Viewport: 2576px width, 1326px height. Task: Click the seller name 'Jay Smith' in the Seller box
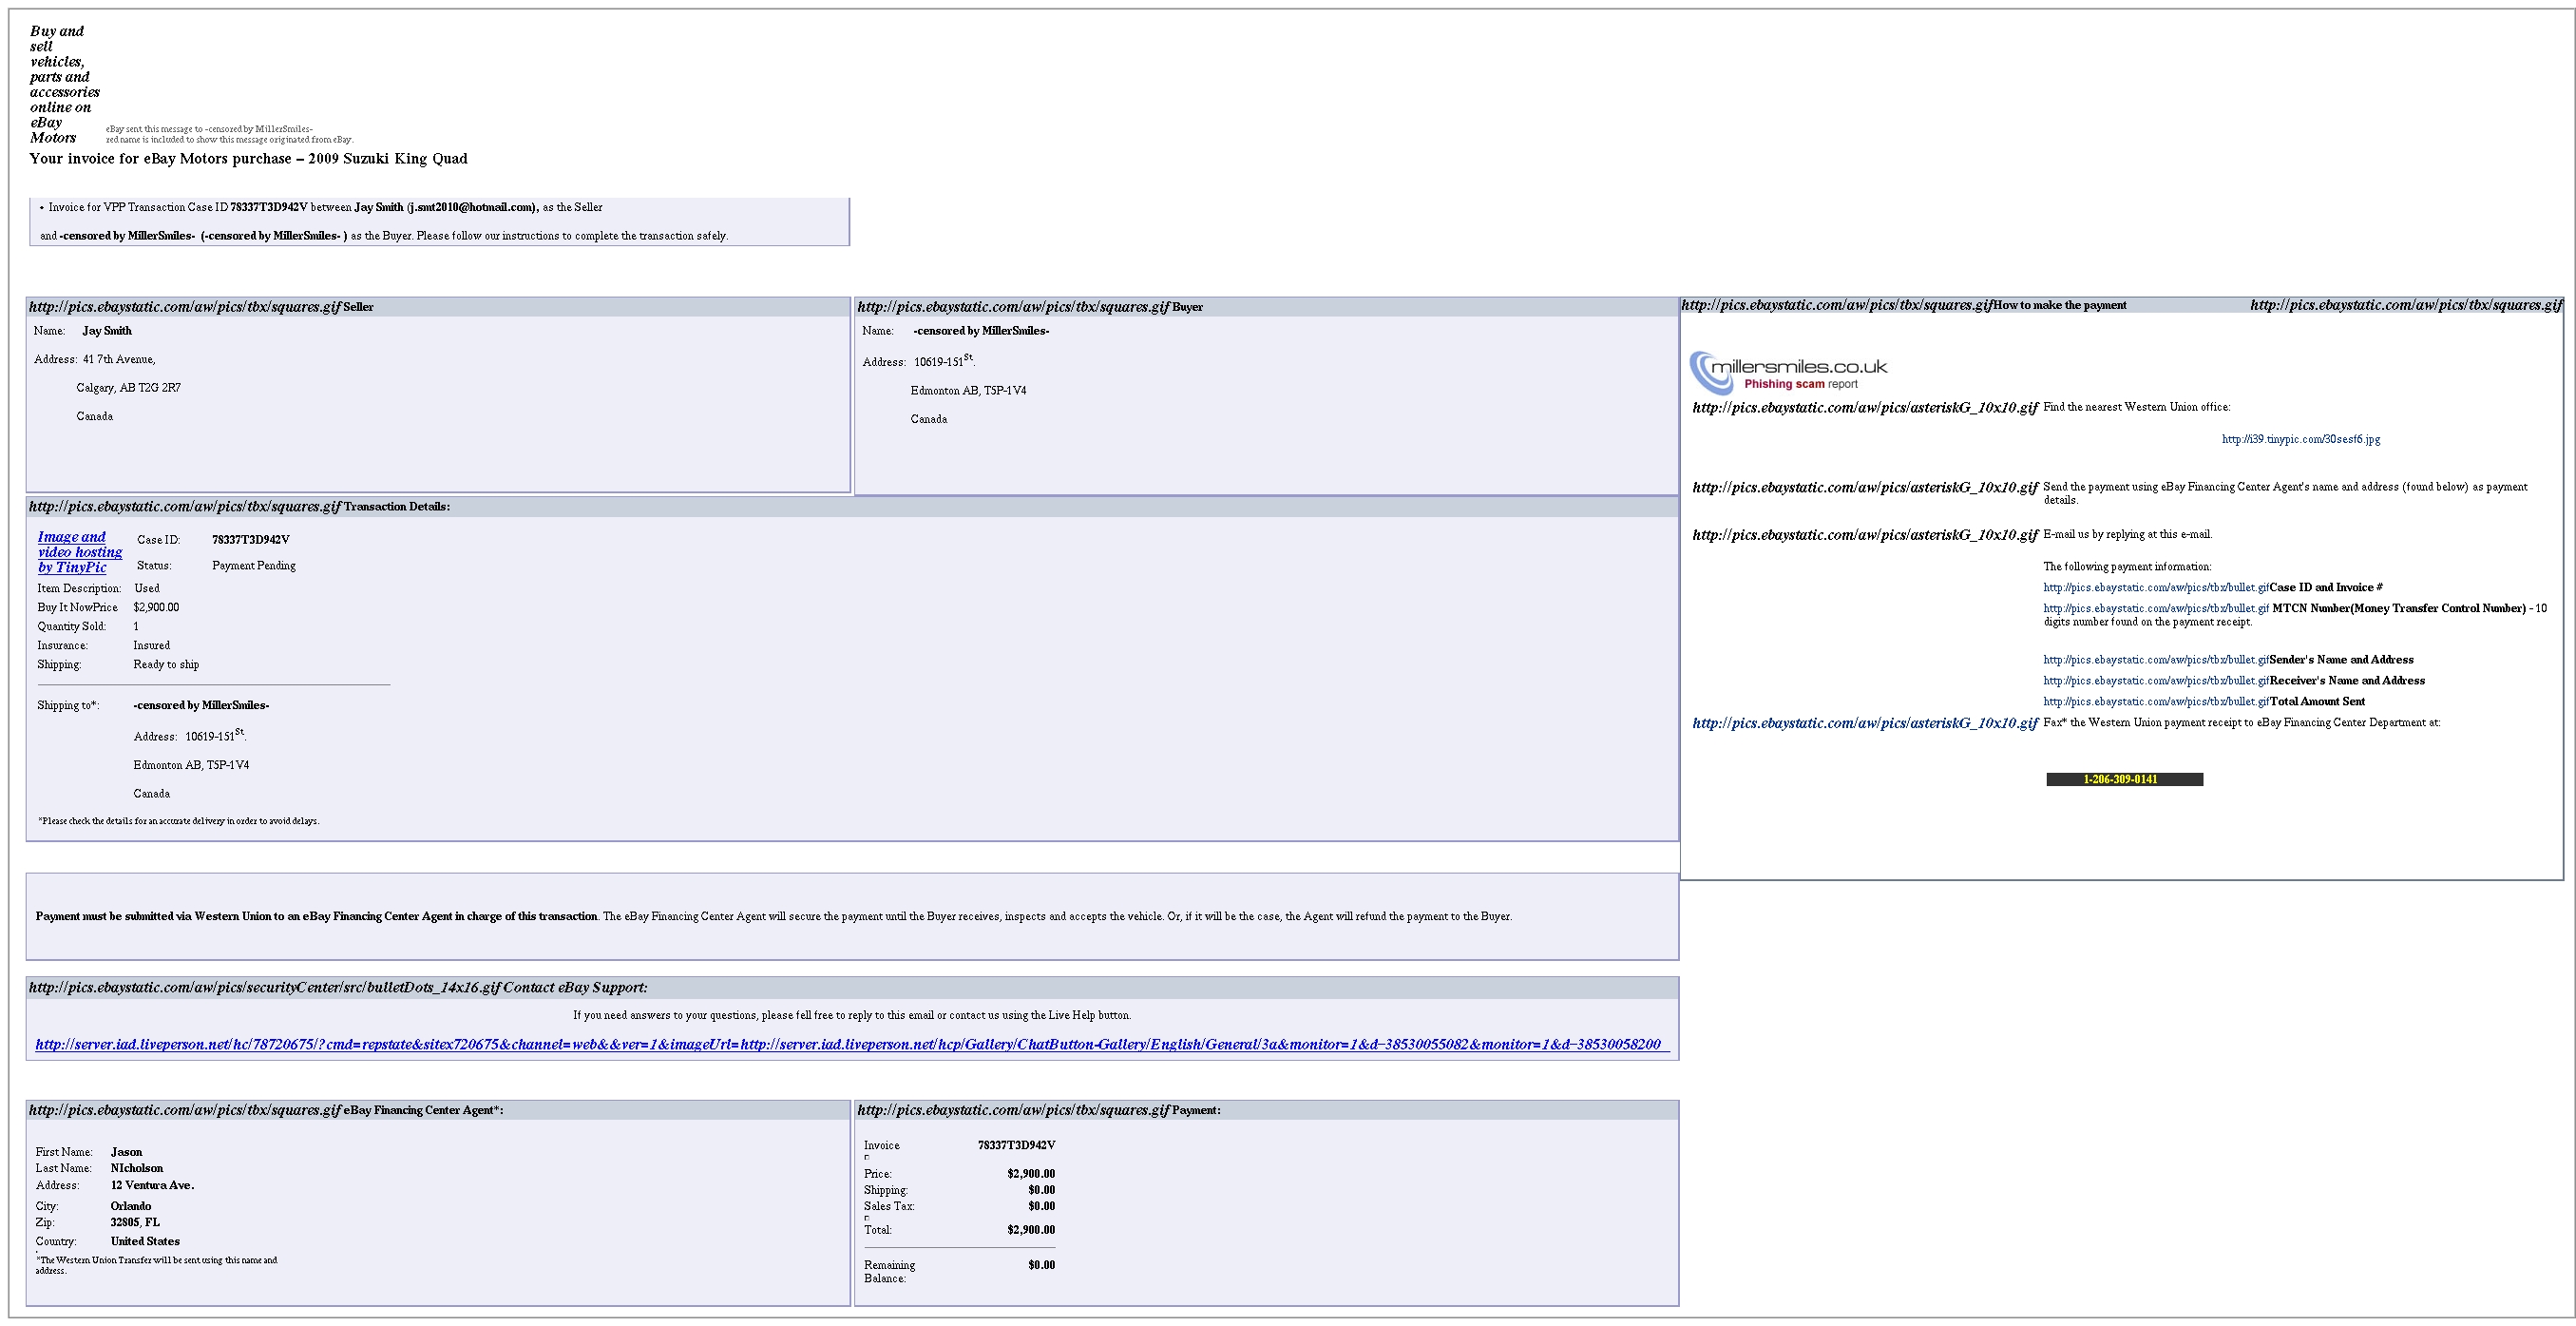(107, 331)
